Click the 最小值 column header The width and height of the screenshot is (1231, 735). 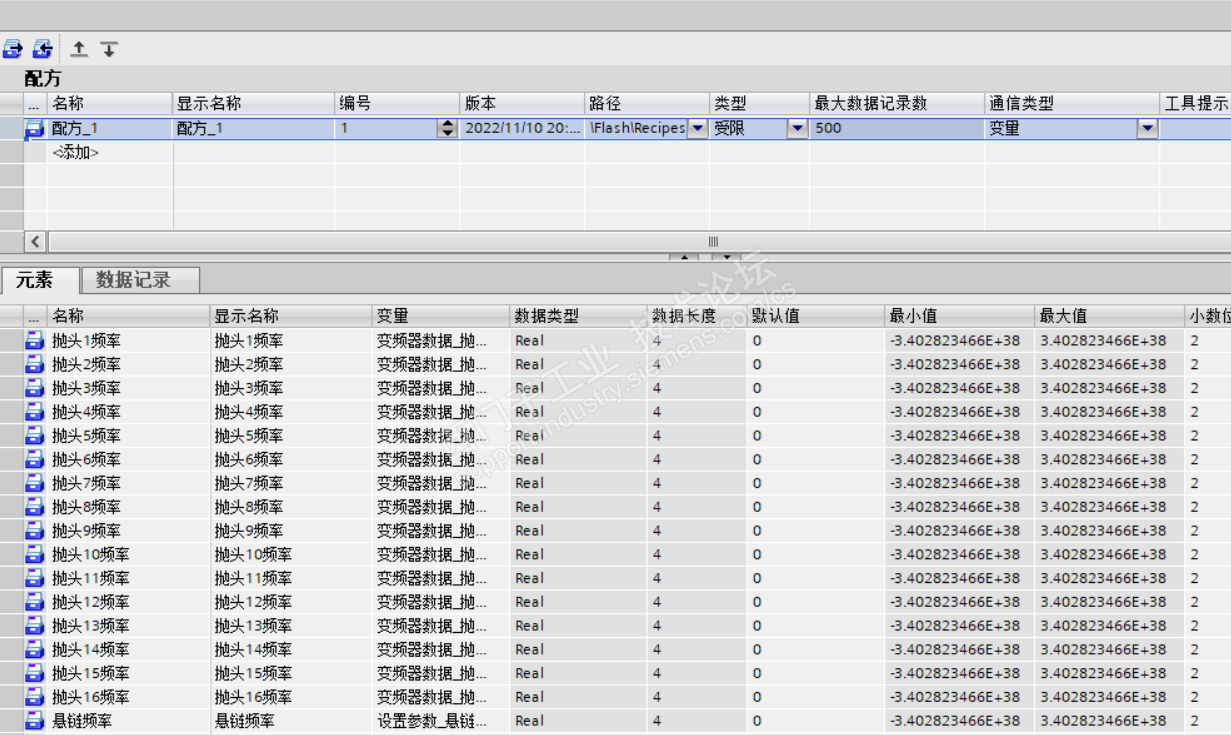[x=959, y=316]
